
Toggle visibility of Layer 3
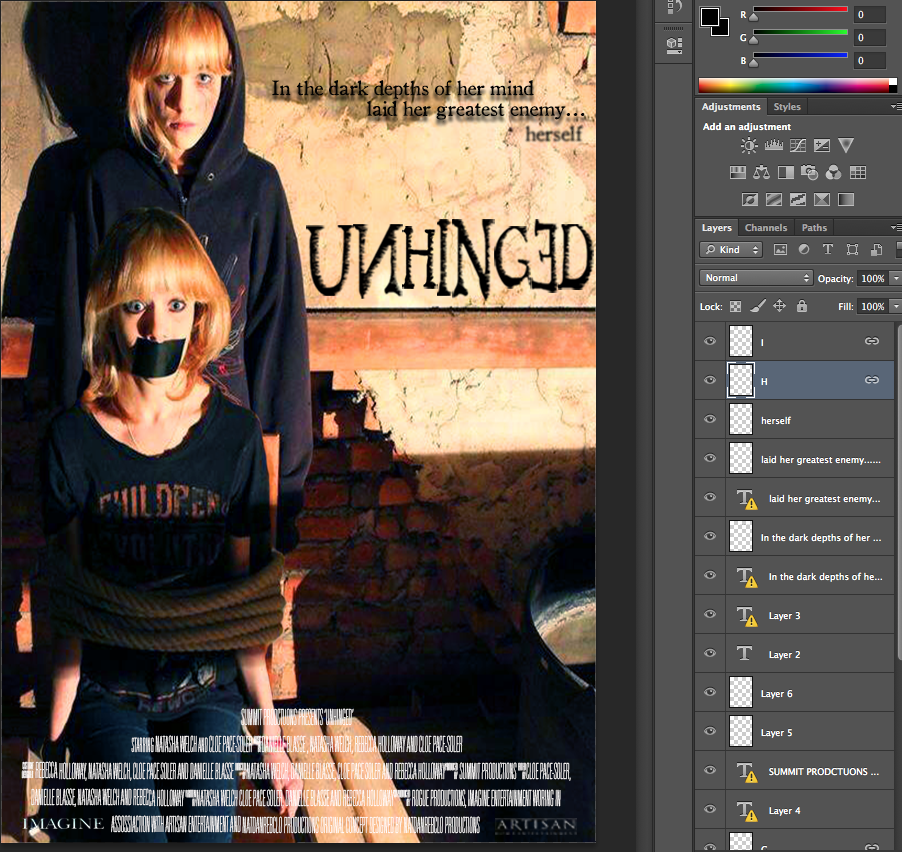click(710, 614)
